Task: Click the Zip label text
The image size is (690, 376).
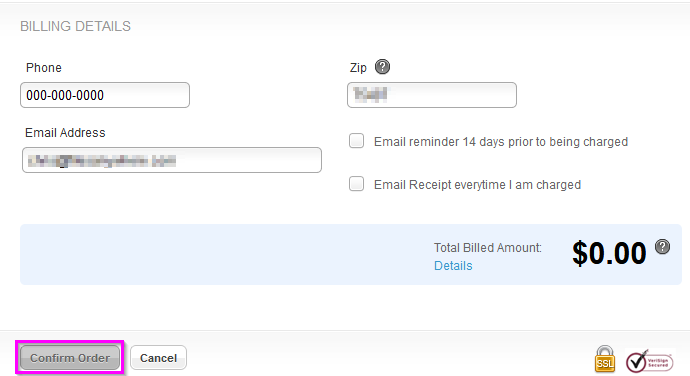Action: [358, 68]
